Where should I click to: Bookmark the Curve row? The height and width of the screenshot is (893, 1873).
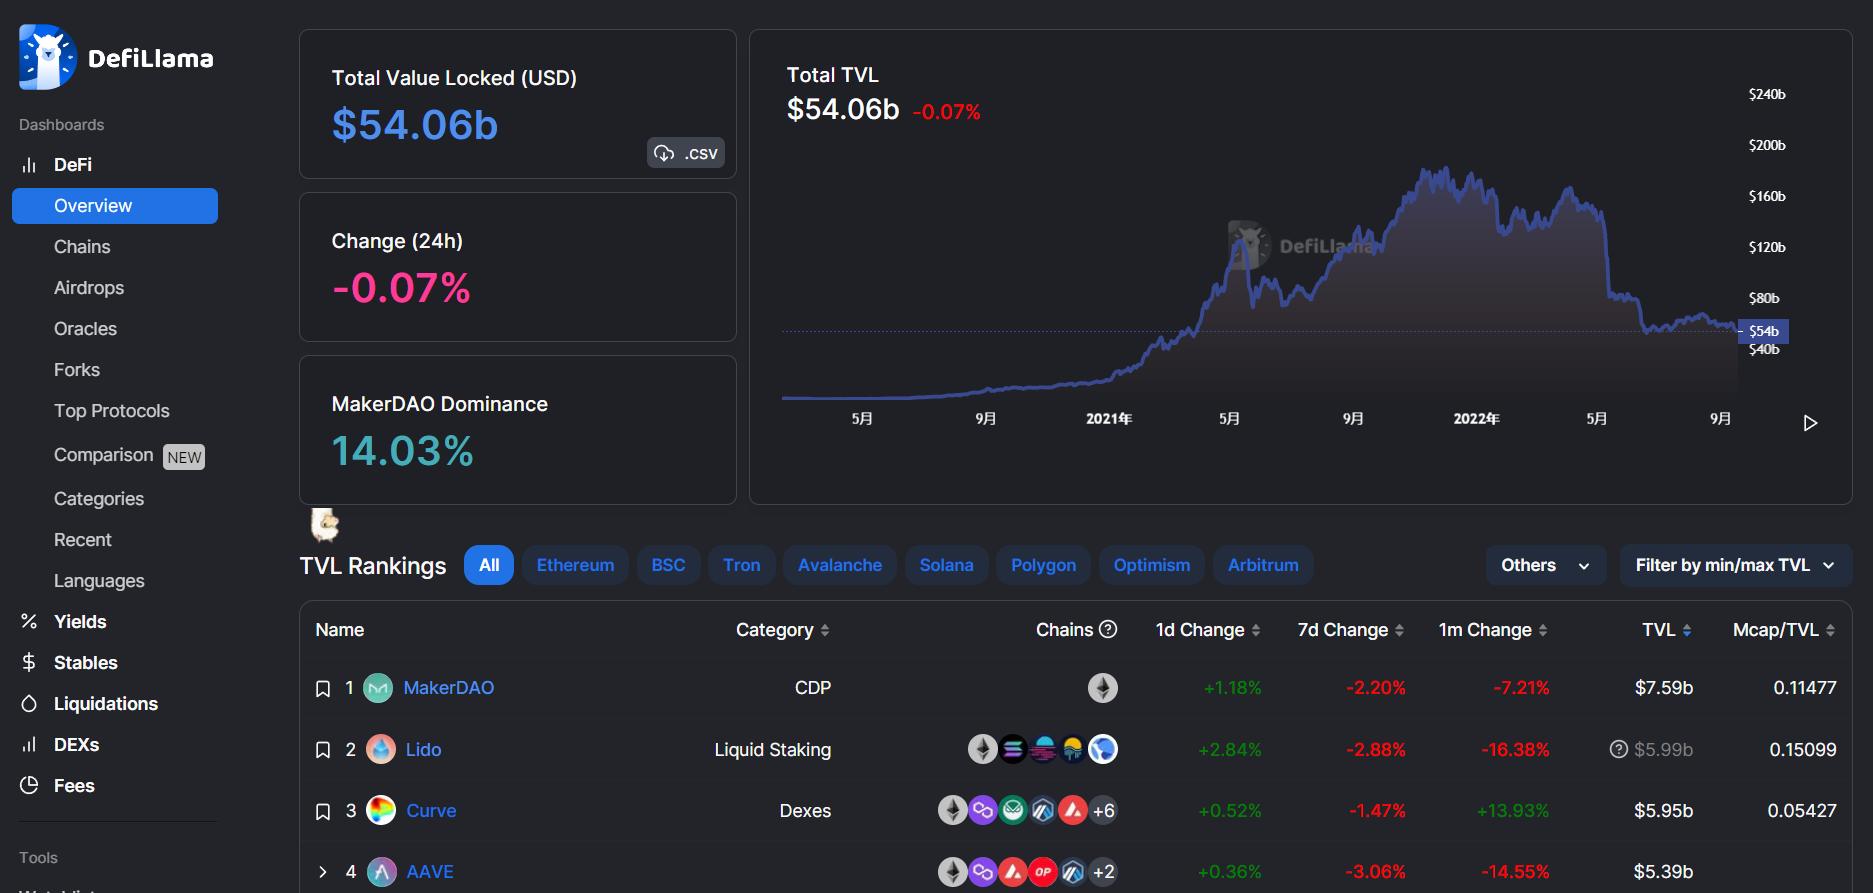tap(323, 812)
